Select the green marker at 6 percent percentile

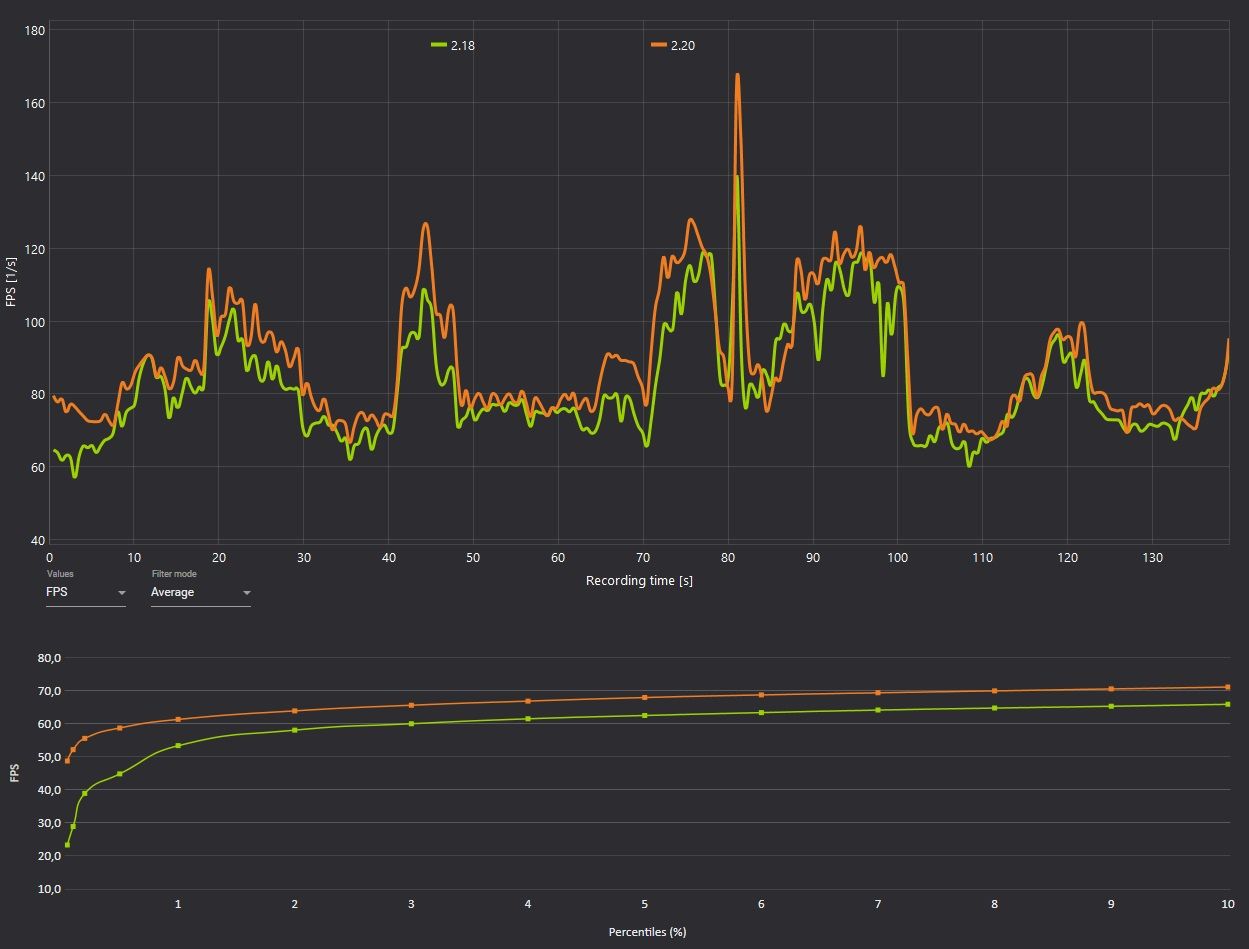(x=761, y=712)
